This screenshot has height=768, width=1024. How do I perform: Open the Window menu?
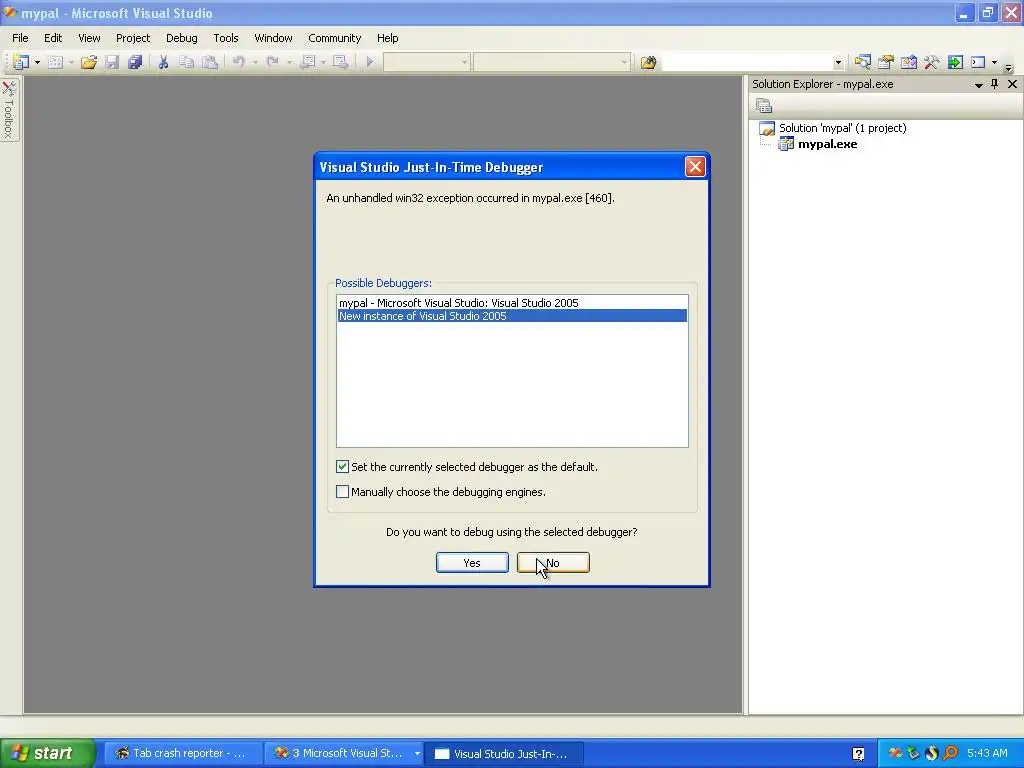click(x=274, y=38)
